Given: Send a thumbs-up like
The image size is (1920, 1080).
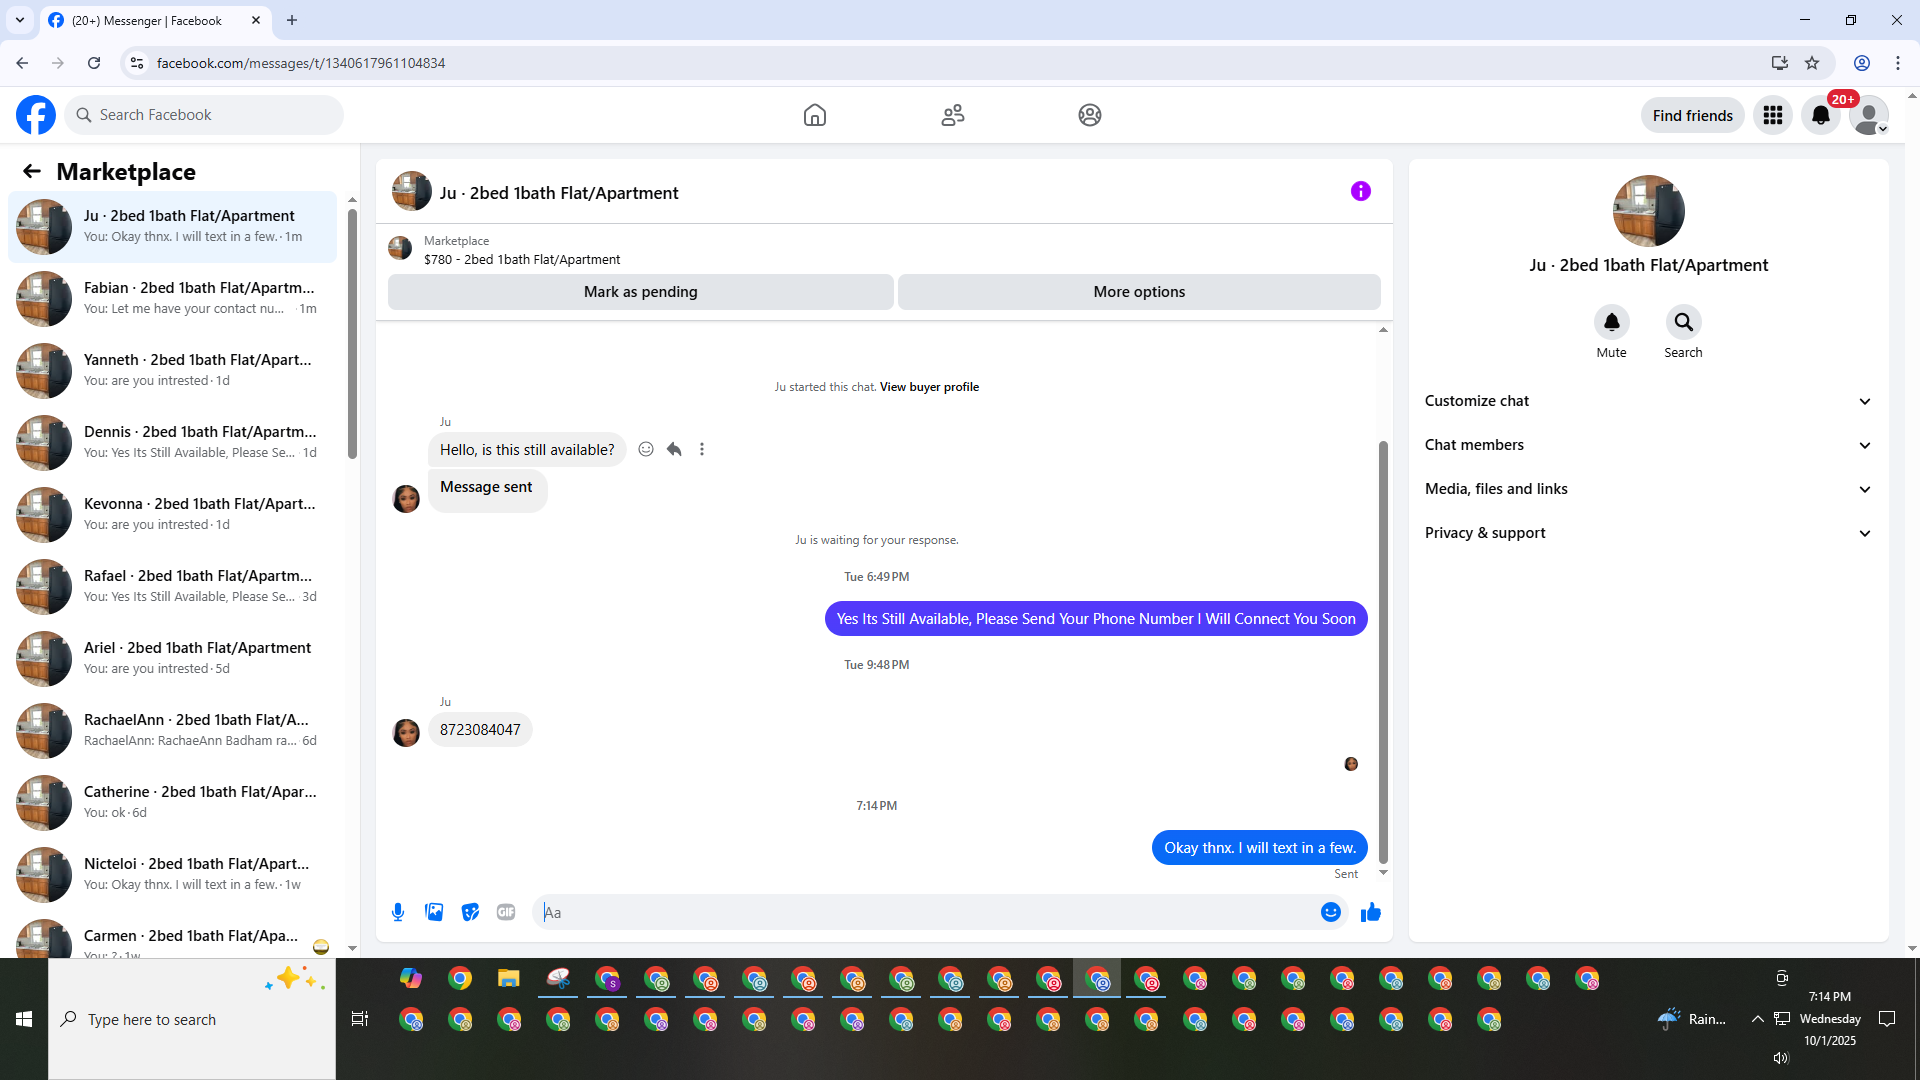Looking at the screenshot, I should click(x=1371, y=912).
